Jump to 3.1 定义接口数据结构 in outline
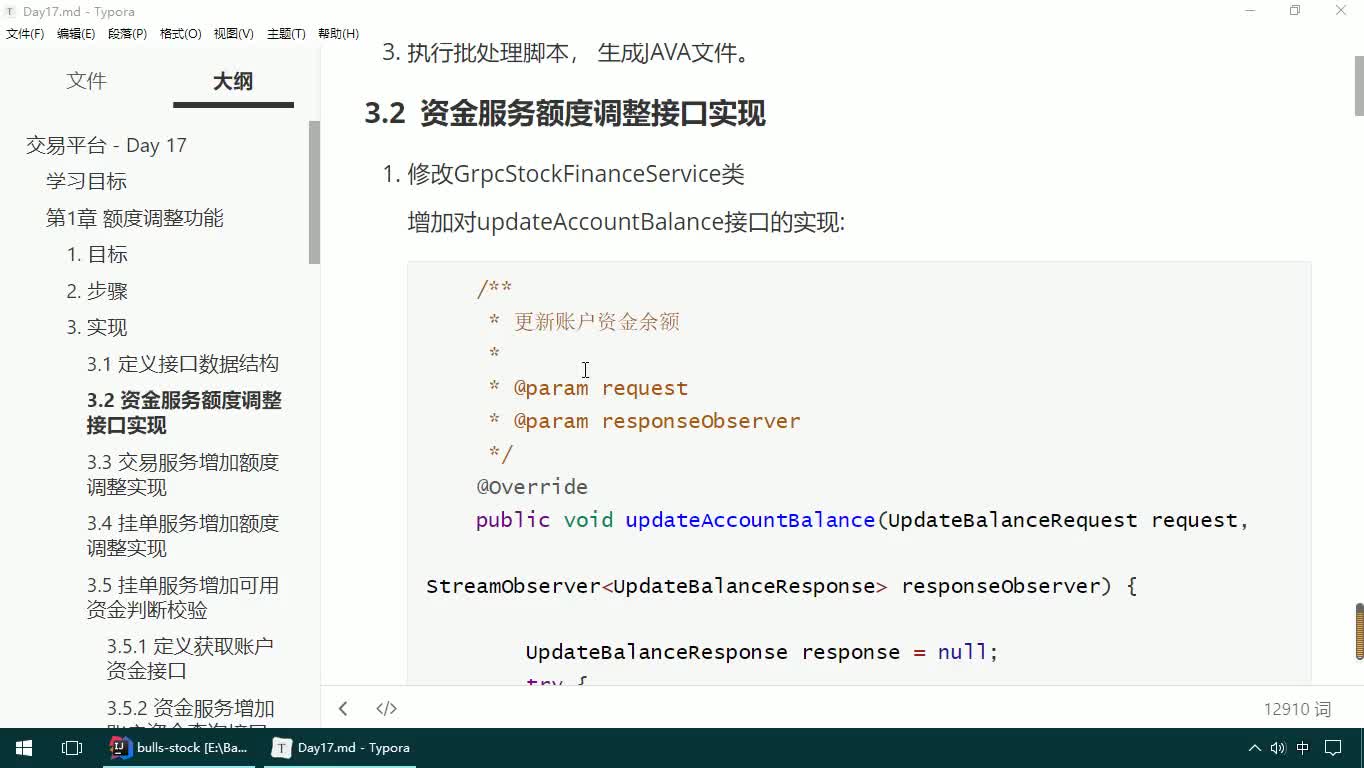Viewport: 1364px width, 768px height. [x=183, y=364]
